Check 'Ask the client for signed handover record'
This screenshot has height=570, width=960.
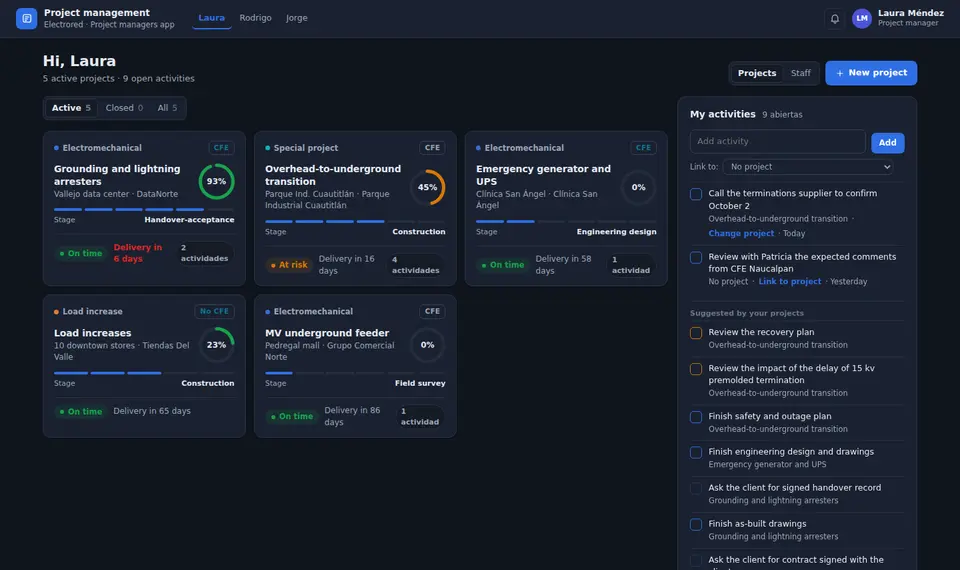tap(696, 489)
